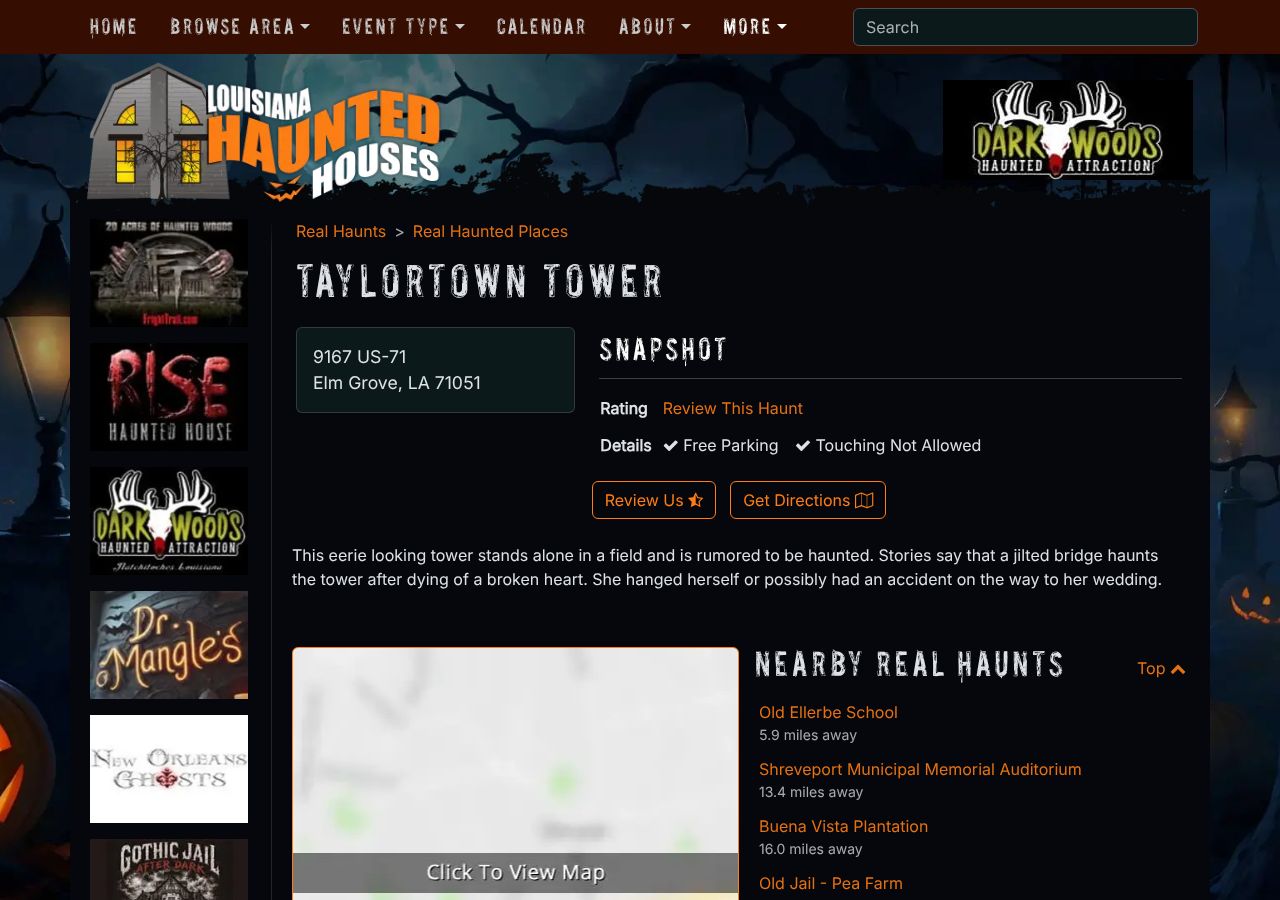
Task: Open the Louisiana Haunted Houses logo
Action: [x=265, y=131]
